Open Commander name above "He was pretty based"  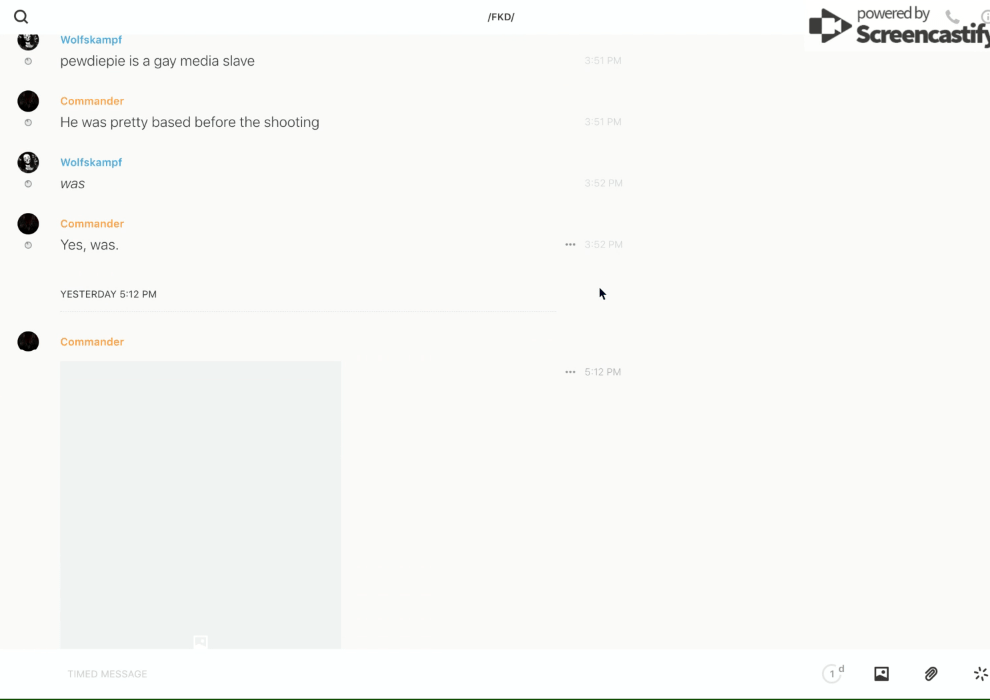(92, 101)
